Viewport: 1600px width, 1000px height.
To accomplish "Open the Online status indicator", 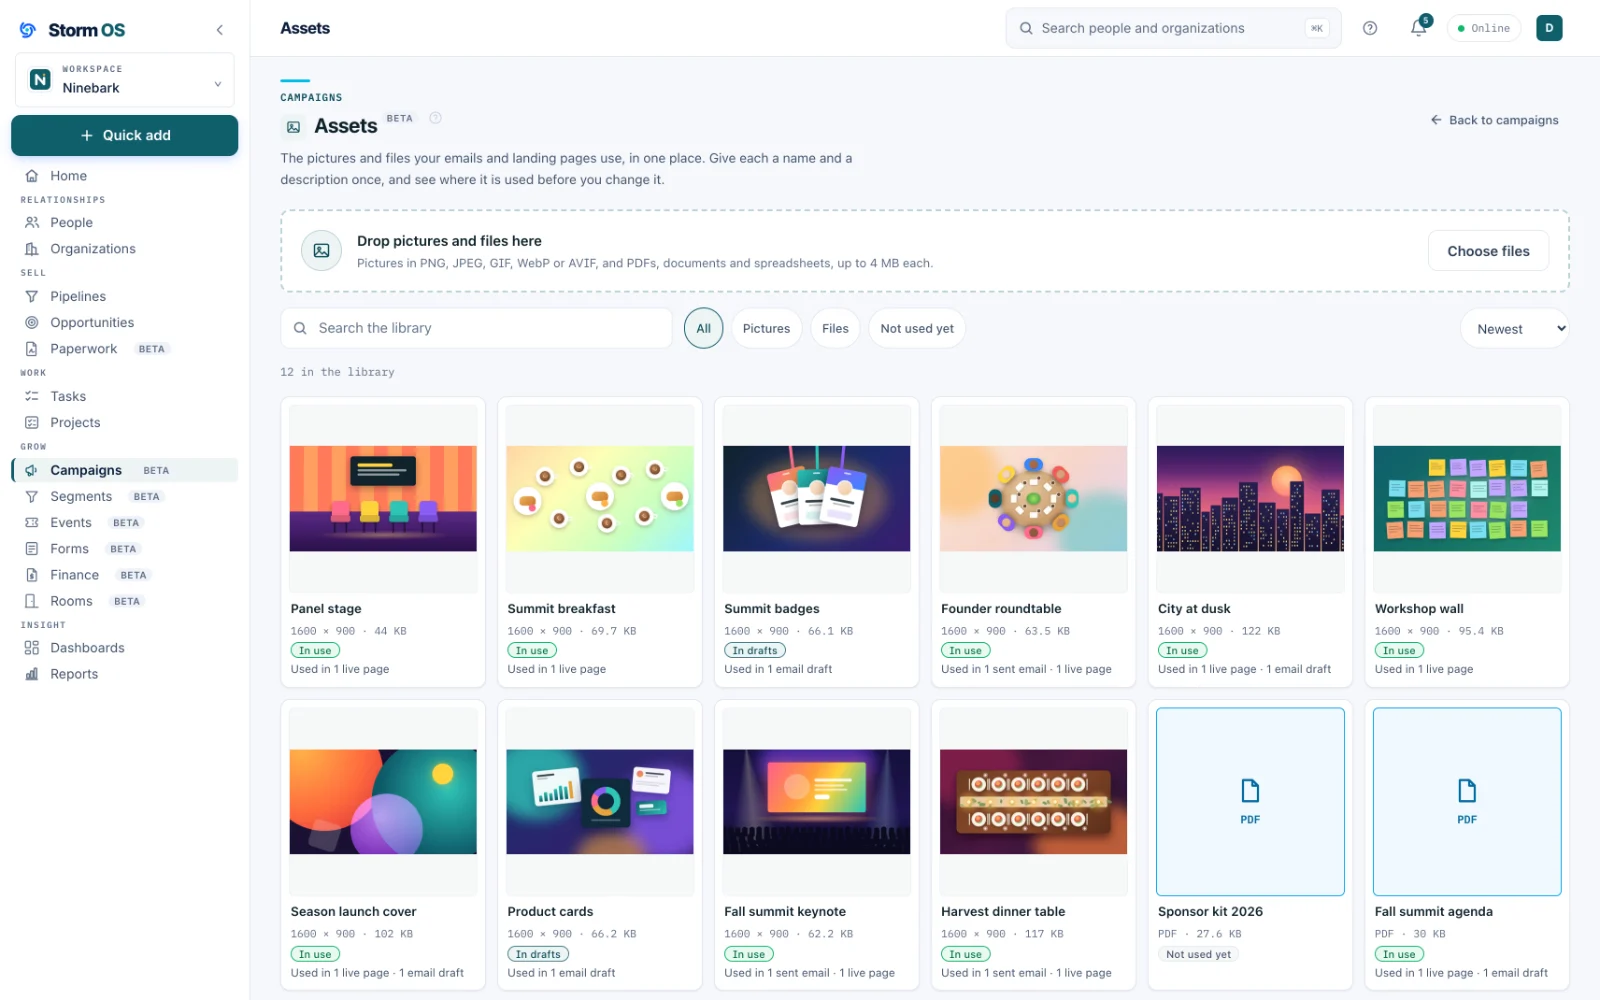I will 1484,28.
